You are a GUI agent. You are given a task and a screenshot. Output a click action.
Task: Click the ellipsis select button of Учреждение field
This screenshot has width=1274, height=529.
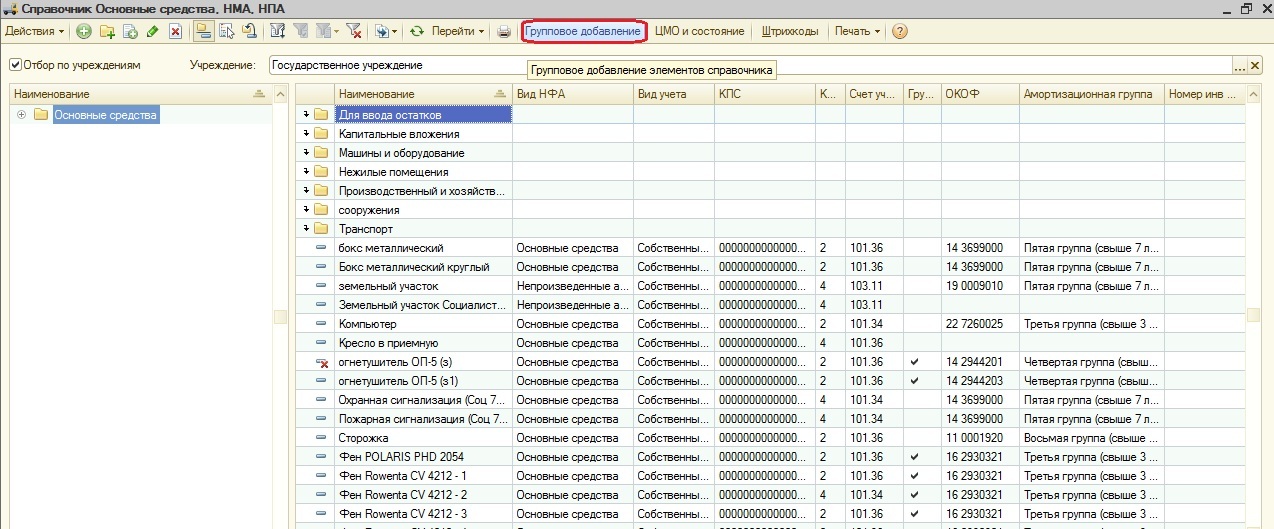(1240, 65)
